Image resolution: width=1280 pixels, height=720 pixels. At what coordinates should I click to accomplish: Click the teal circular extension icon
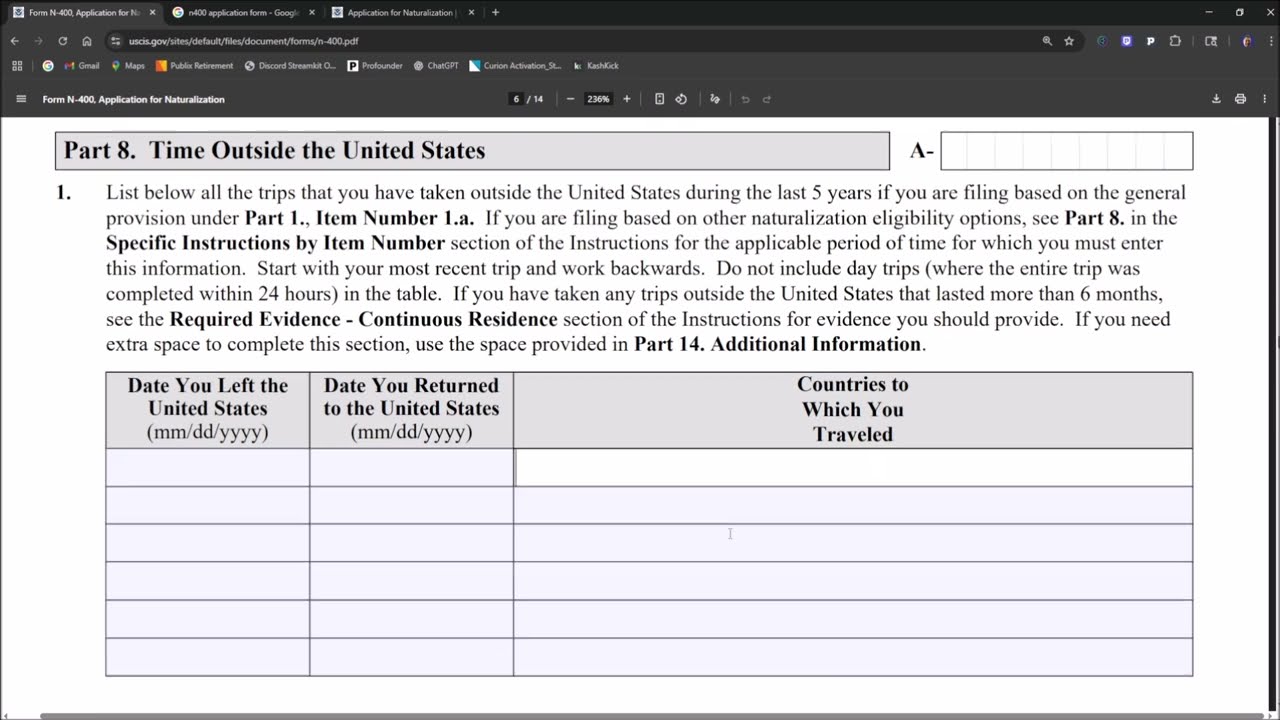coord(1102,41)
